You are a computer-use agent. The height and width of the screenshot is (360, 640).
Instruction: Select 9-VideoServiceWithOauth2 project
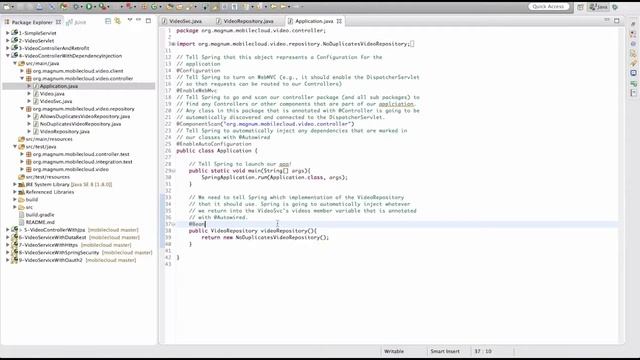point(51,260)
